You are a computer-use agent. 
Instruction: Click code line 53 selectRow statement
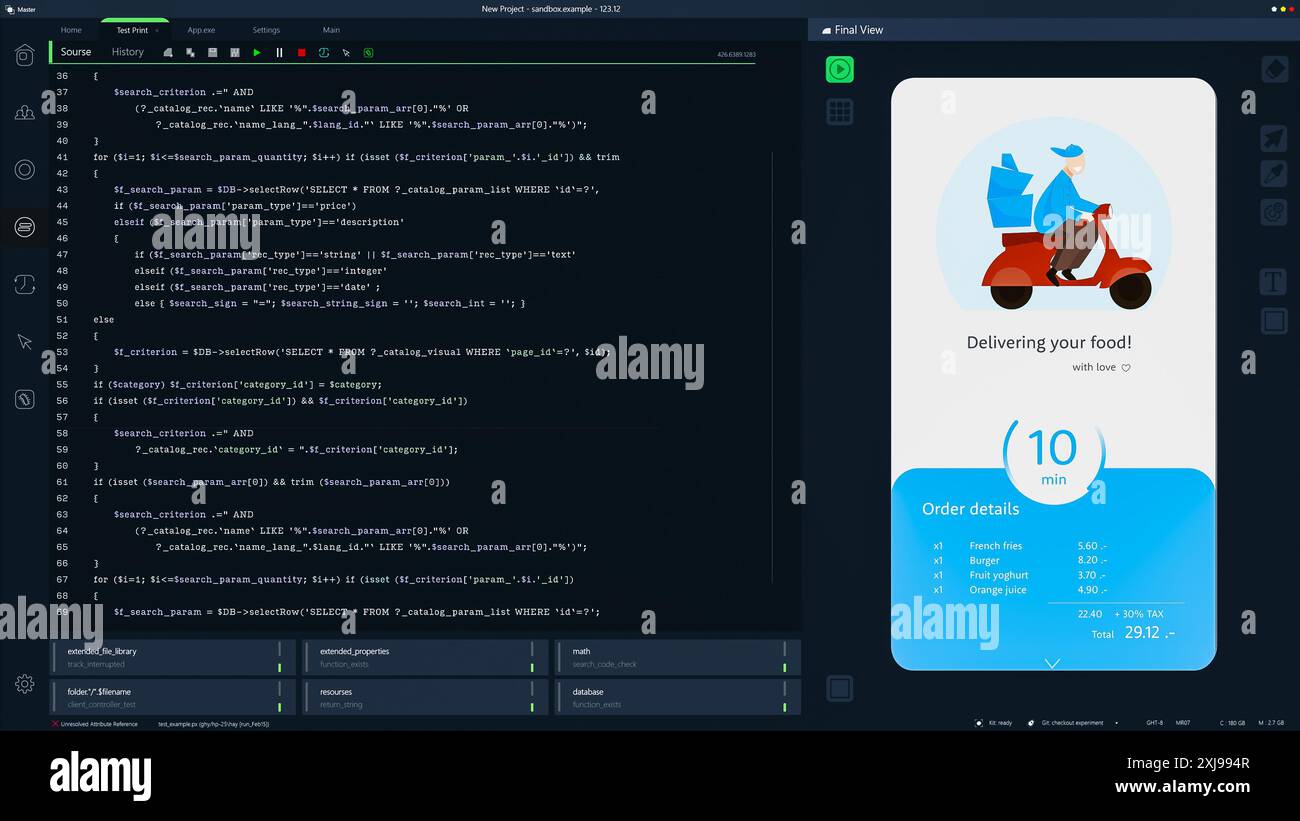(x=361, y=352)
